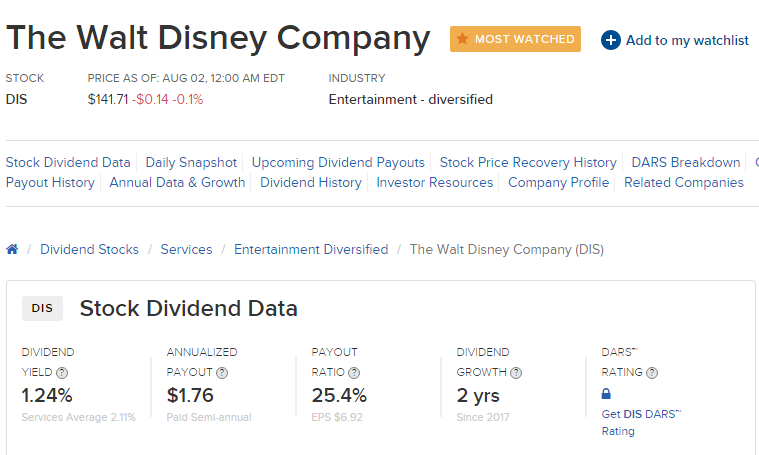Image resolution: width=759 pixels, height=455 pixels.
Task: Click the Add to my watchlist link
Action: pyautogui.click(x=687, y=40)
